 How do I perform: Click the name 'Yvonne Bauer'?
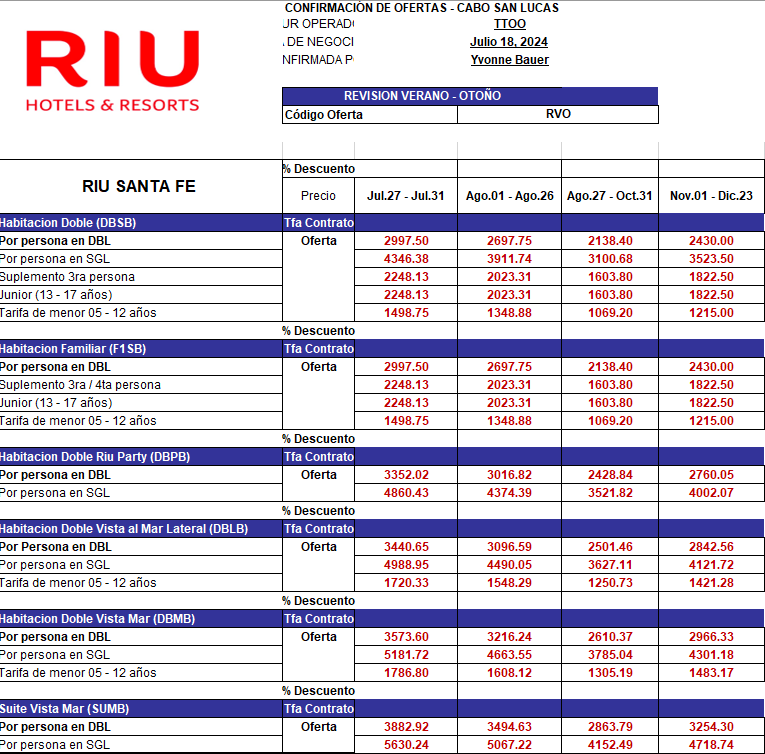point(509,60)
